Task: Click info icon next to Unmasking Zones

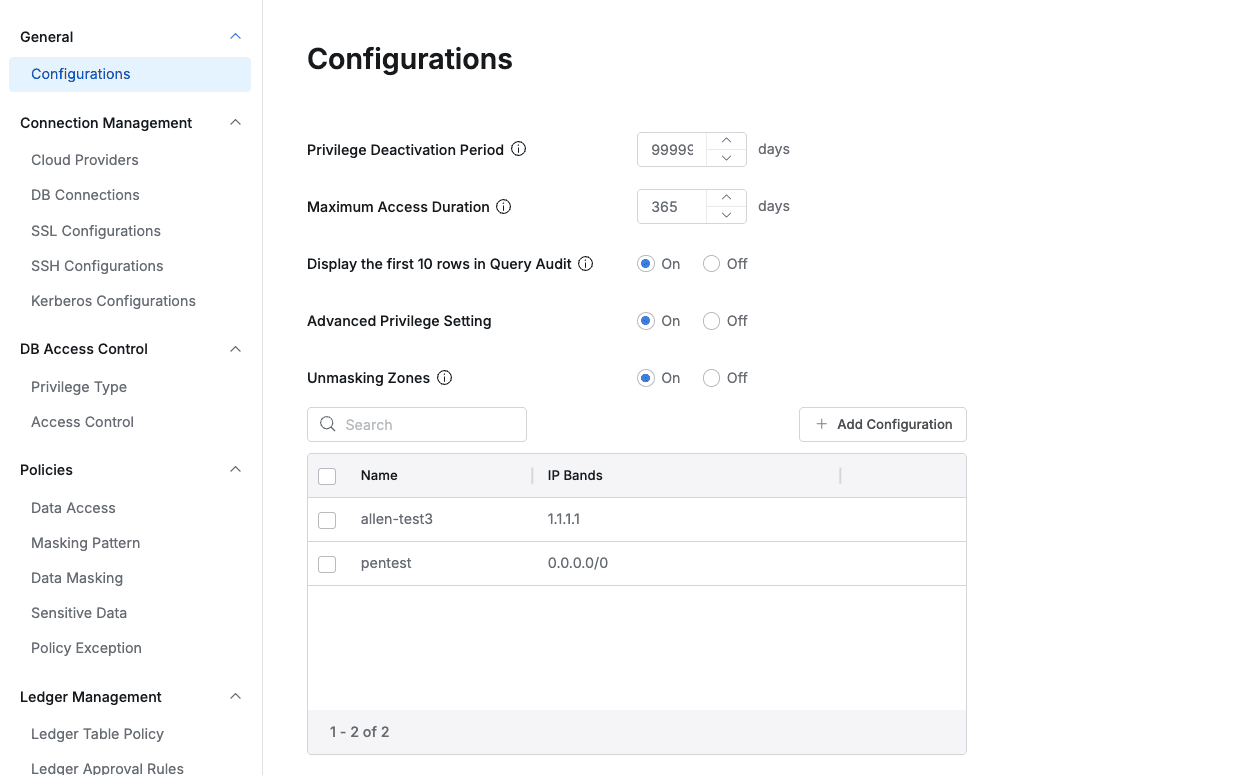Action: point(445,378)
